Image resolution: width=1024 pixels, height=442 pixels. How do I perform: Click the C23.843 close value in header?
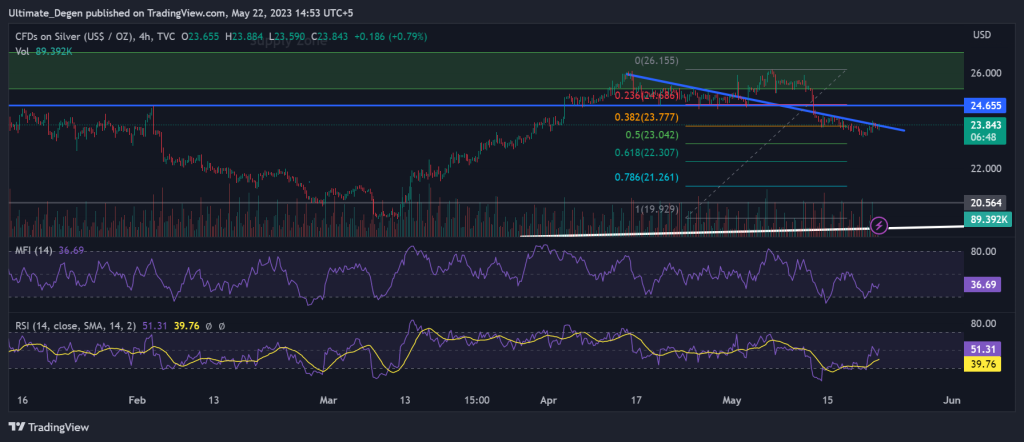click(x=330, y=37)
